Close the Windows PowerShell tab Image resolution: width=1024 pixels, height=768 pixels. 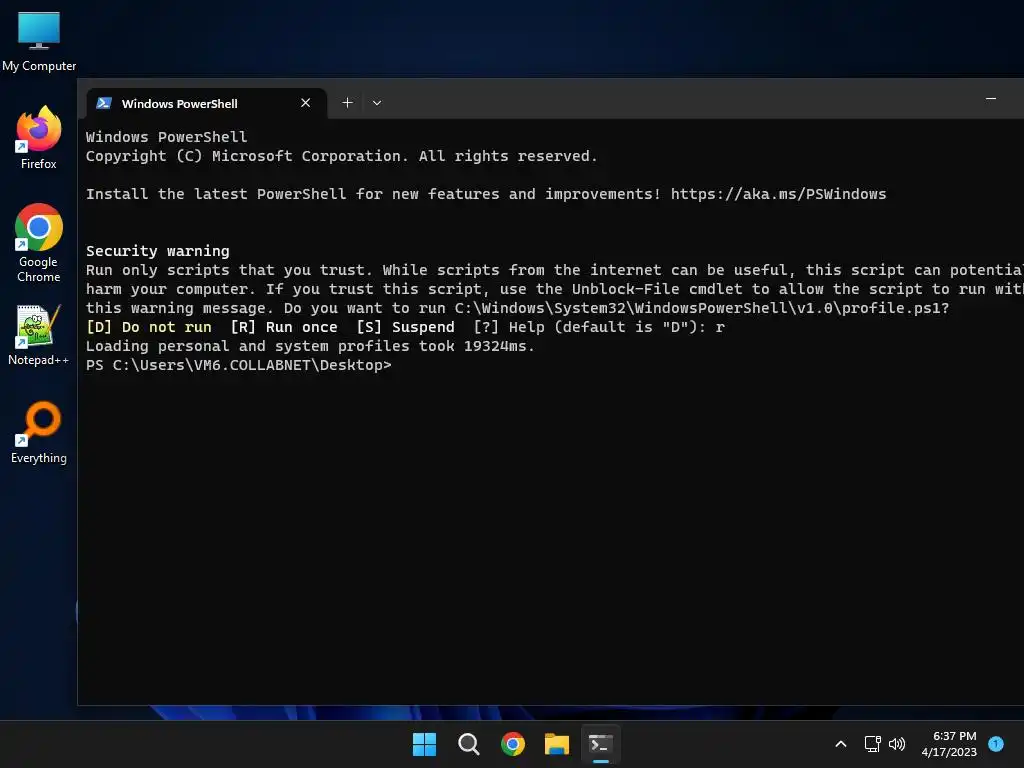click(x=305, y=103)
